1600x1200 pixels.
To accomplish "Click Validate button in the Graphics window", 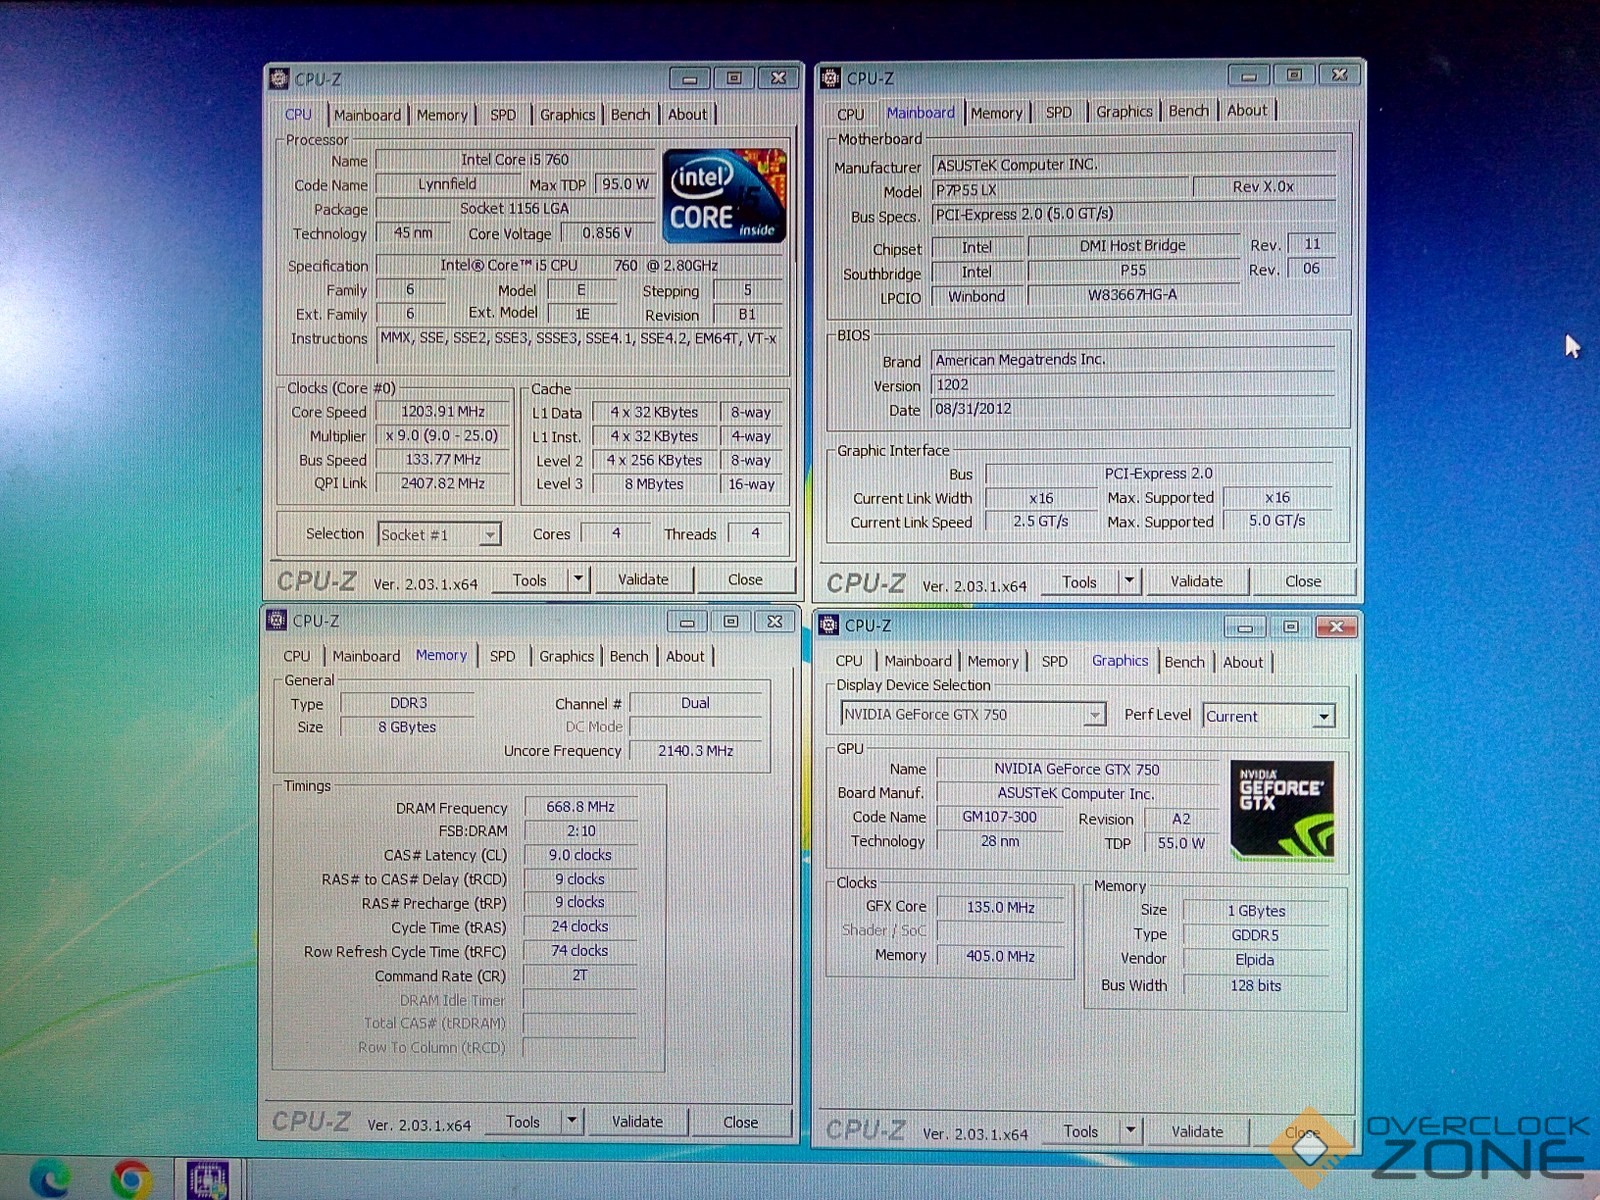I will click(x=1197, y=1132).
